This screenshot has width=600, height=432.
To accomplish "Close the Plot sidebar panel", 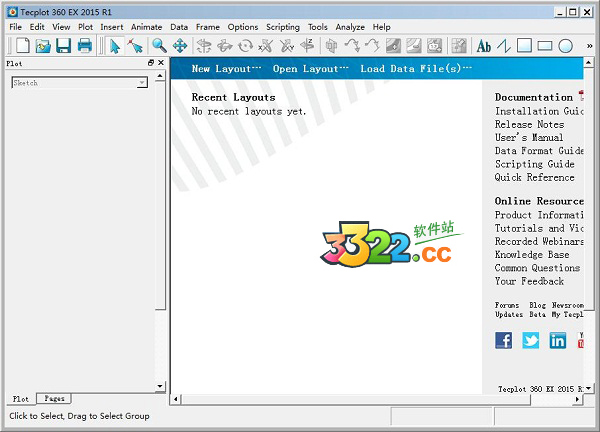I will (x=161, y=63).
